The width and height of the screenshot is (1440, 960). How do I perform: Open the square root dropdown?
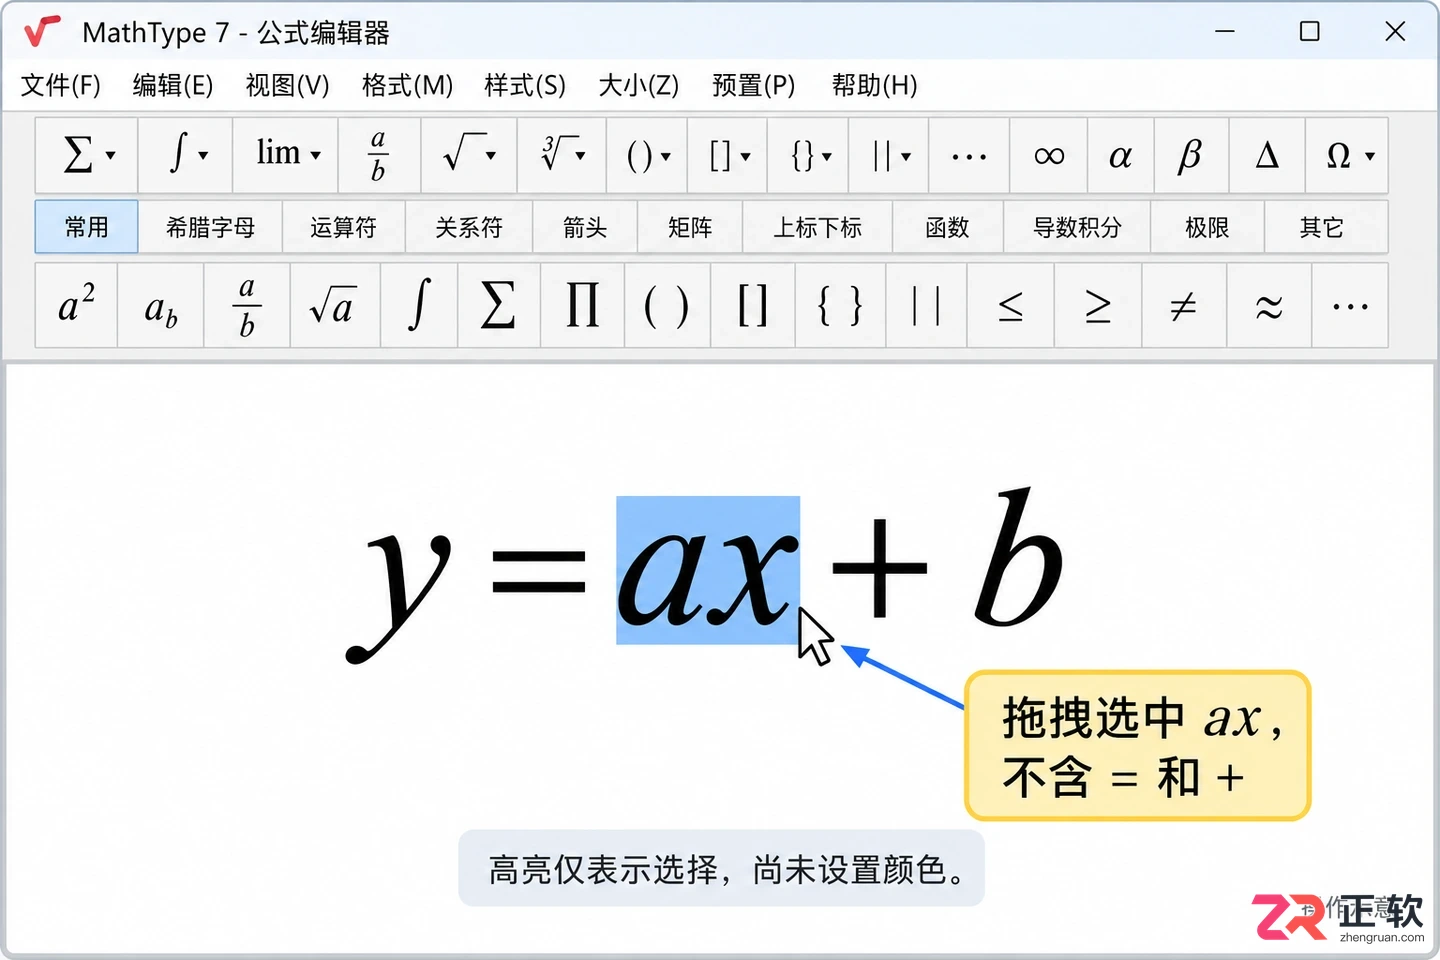point(469,155)
